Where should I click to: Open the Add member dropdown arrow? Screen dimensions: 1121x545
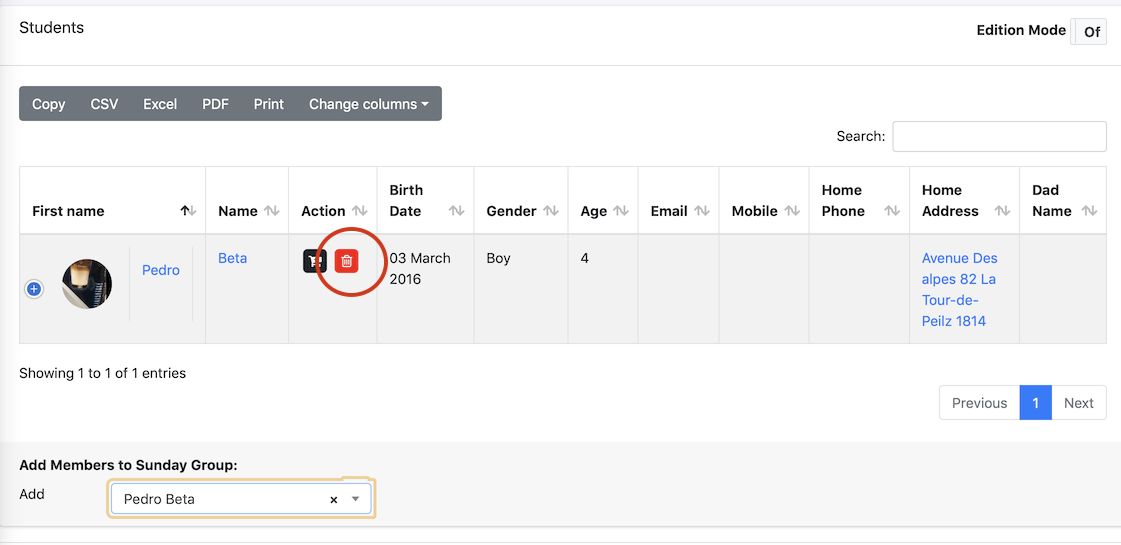[355, 499]
